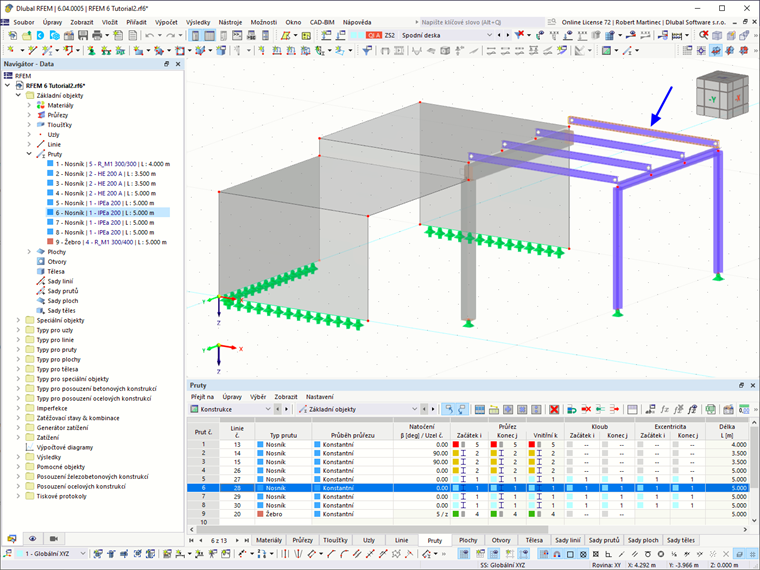Toggle the highlighted view mode button at toolbar right
Image resolution: width=760 pixels, height=570 pixels.
(715, 50)
